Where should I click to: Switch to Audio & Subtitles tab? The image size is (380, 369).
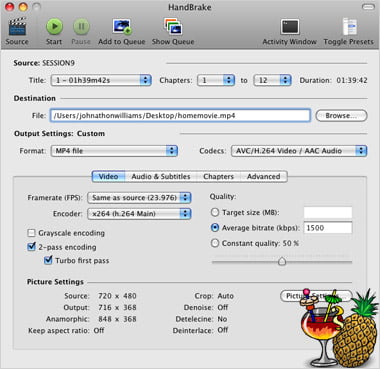pyautogui.click(x=161, y=177)
